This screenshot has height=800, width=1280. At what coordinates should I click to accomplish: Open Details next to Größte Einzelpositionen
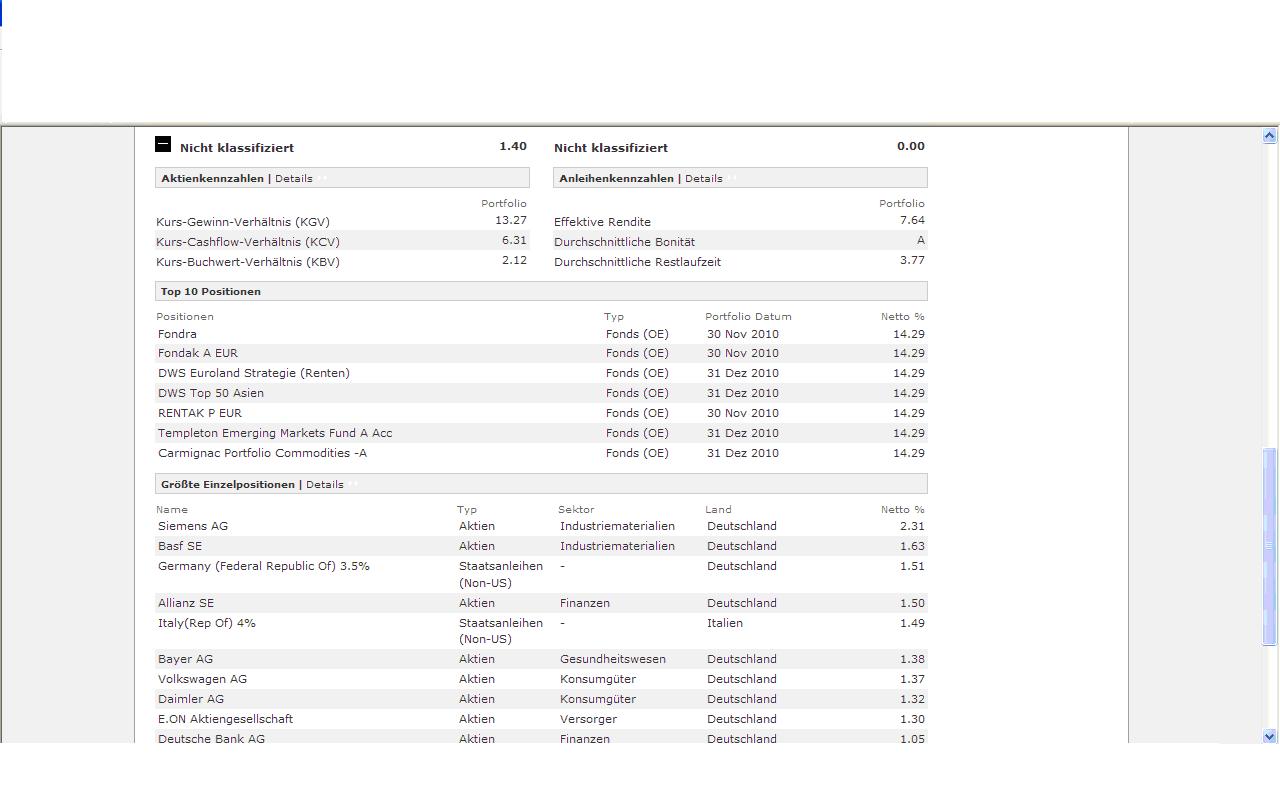[325, 484]
